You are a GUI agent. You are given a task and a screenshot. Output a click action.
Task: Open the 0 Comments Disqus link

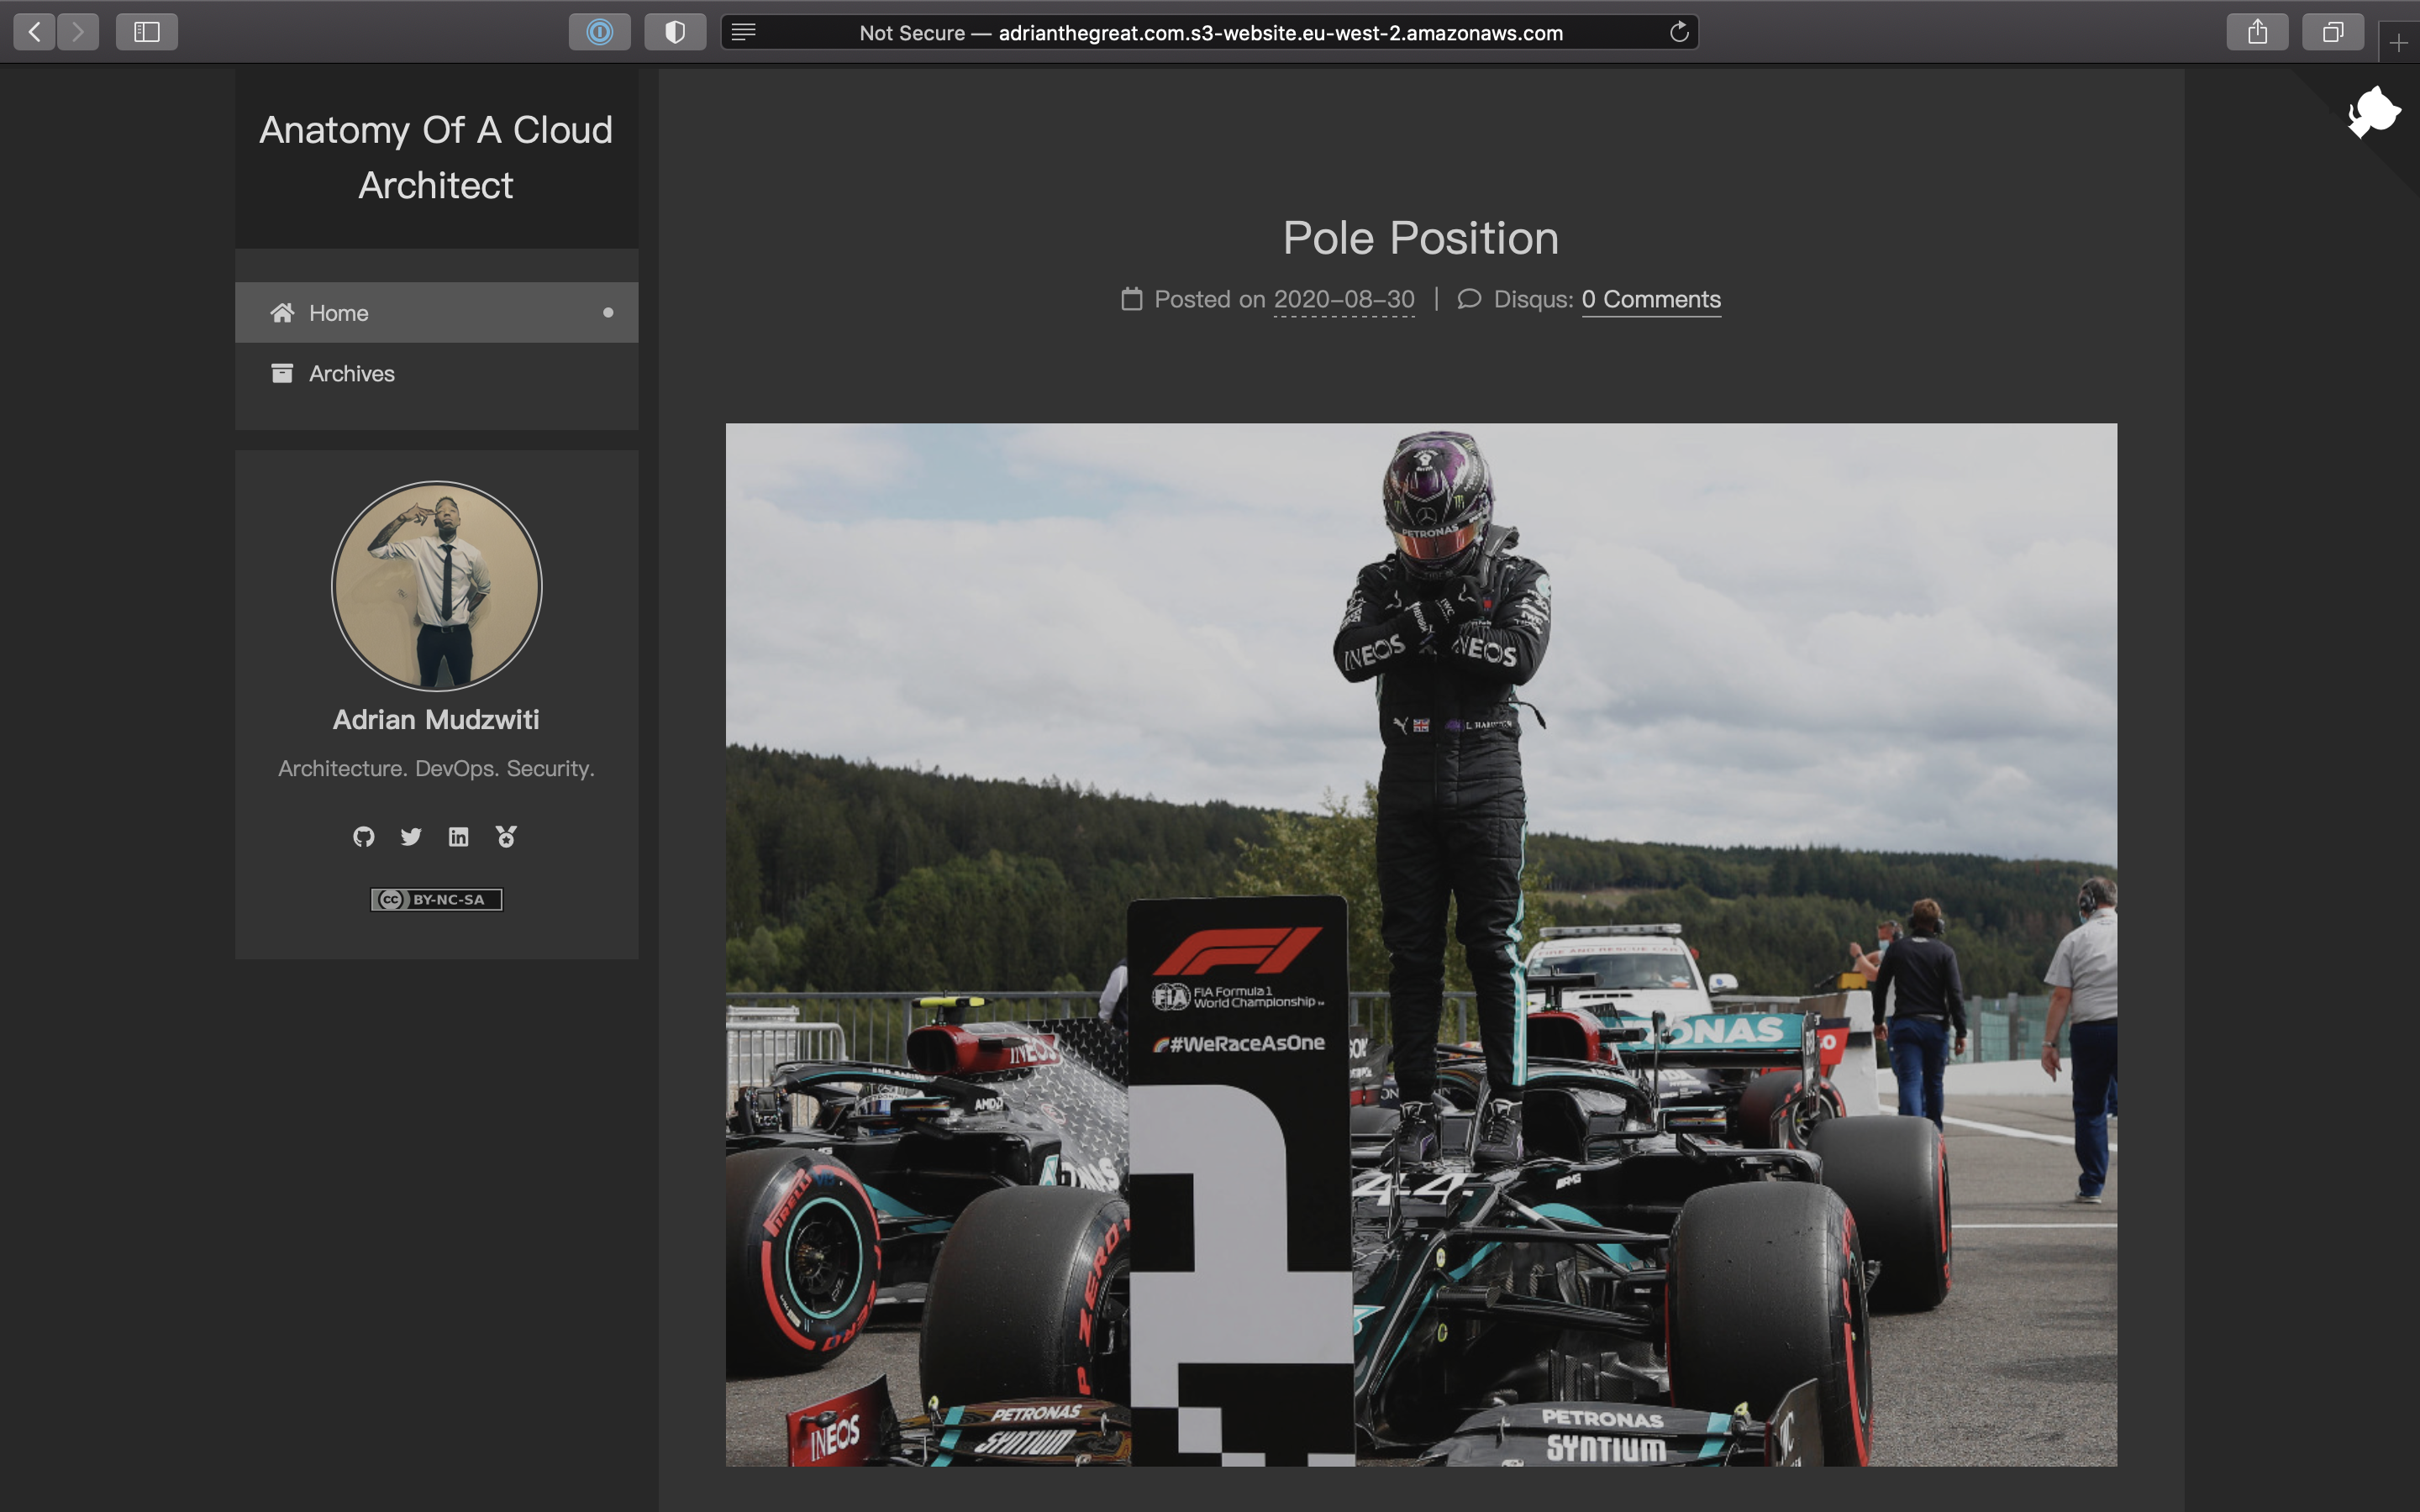[1651, 299]
